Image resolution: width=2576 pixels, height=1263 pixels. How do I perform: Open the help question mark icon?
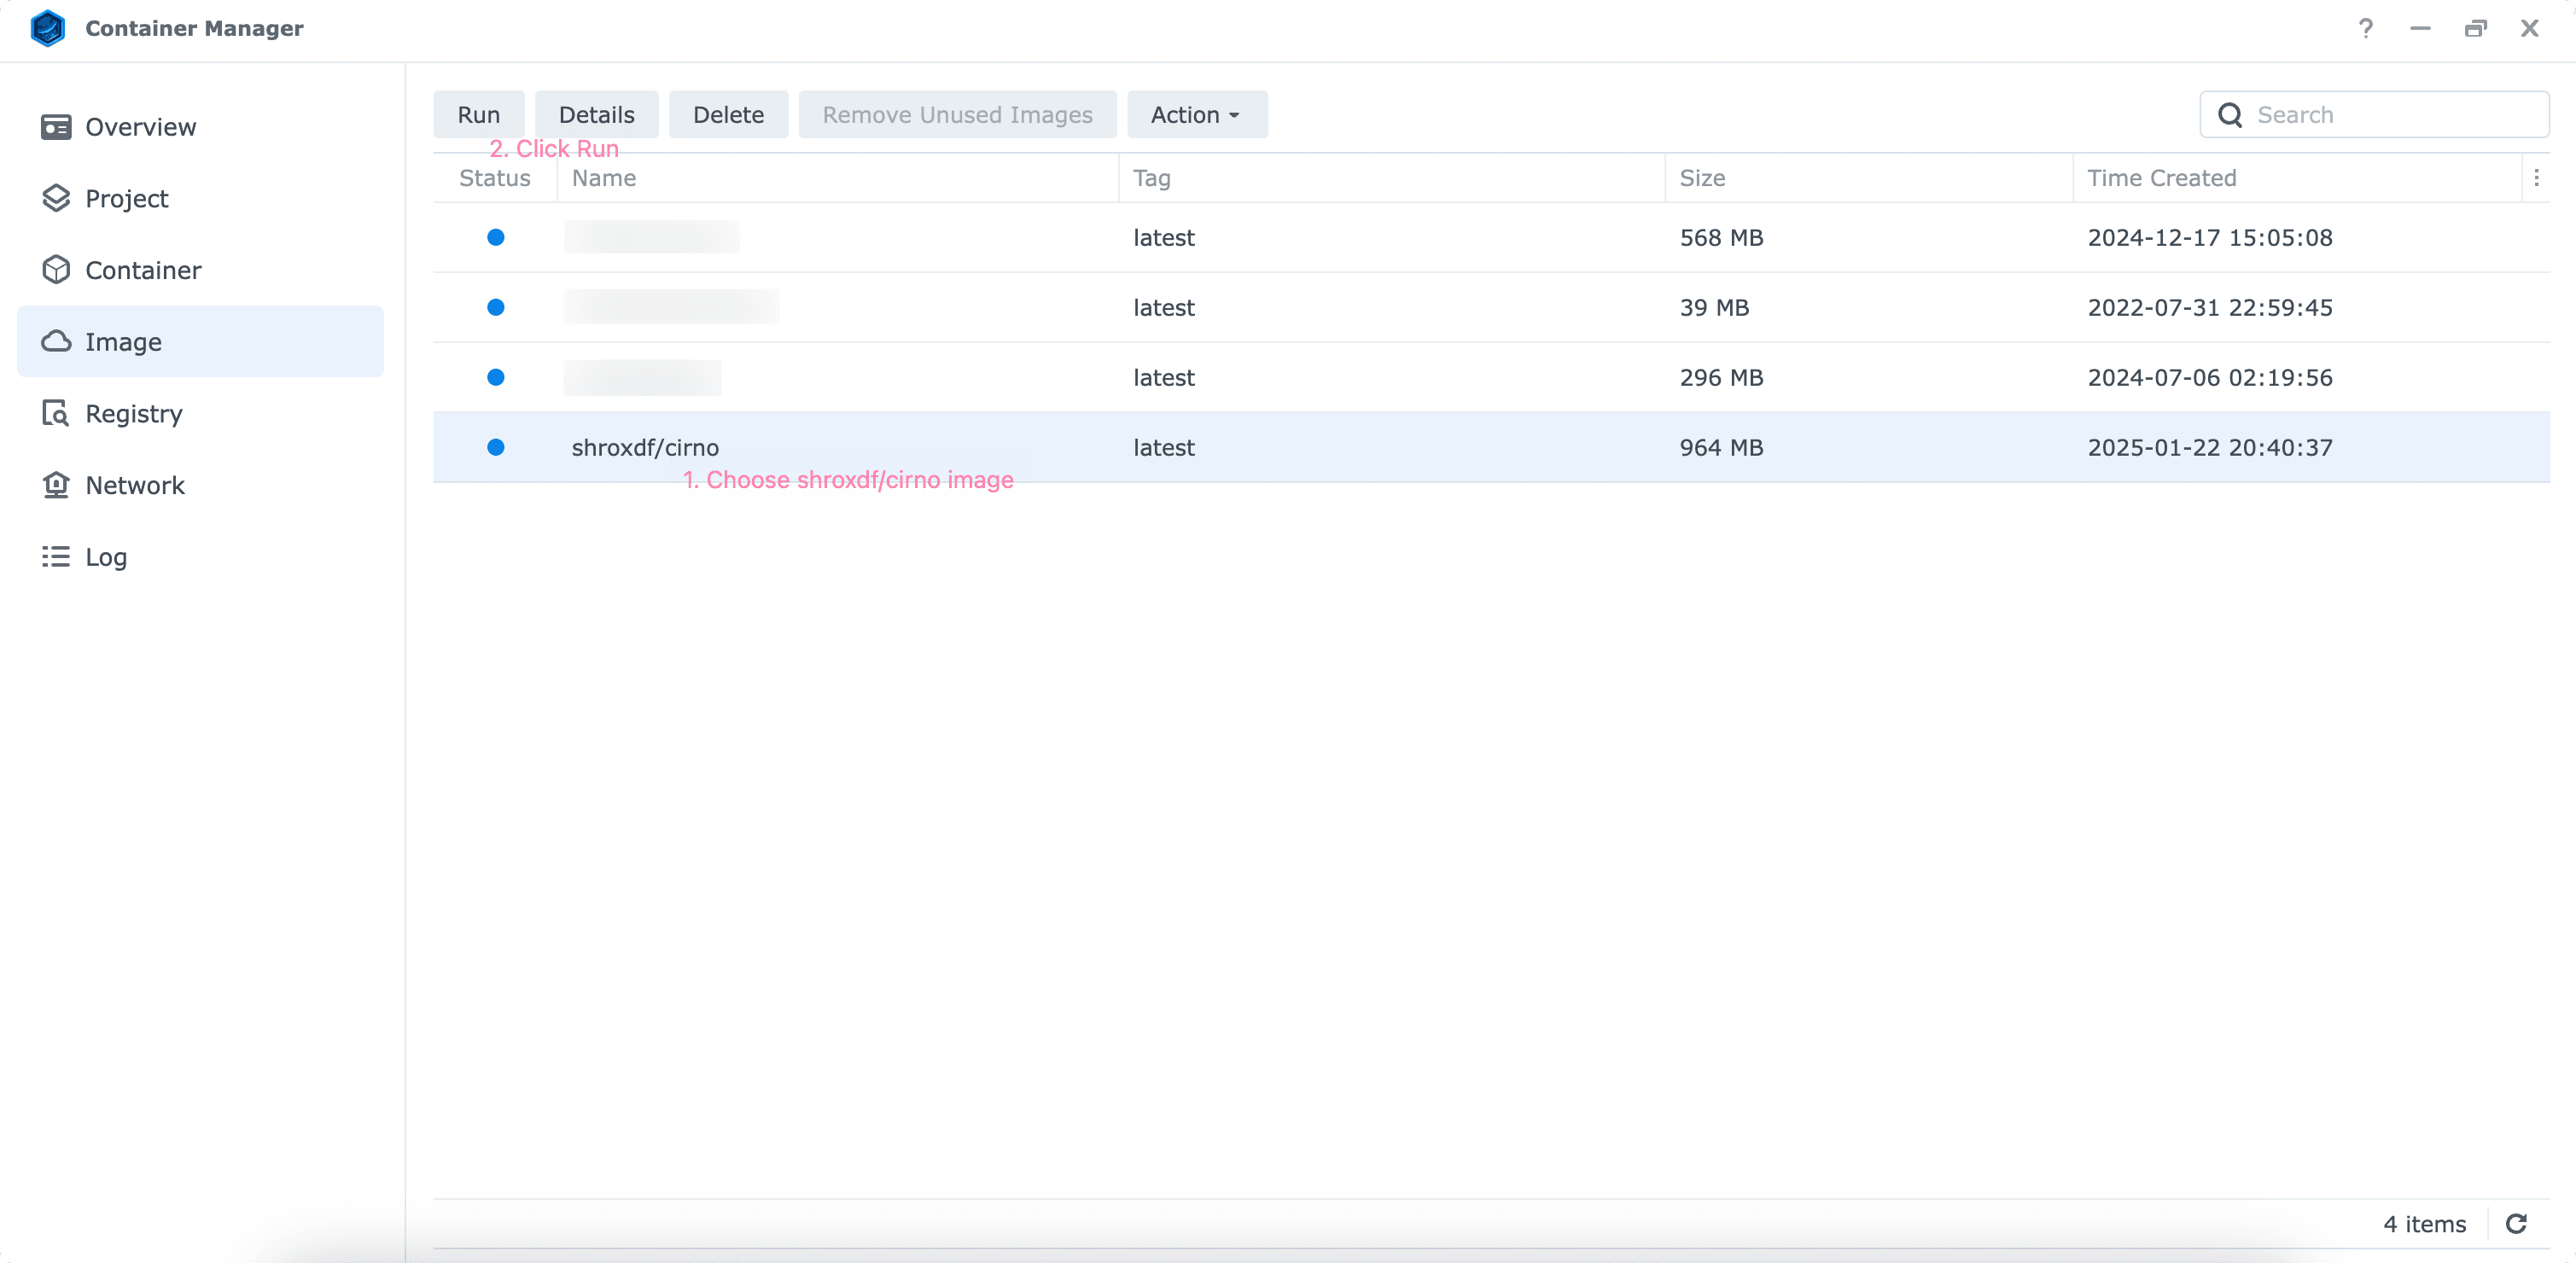tap(2365, 28)
